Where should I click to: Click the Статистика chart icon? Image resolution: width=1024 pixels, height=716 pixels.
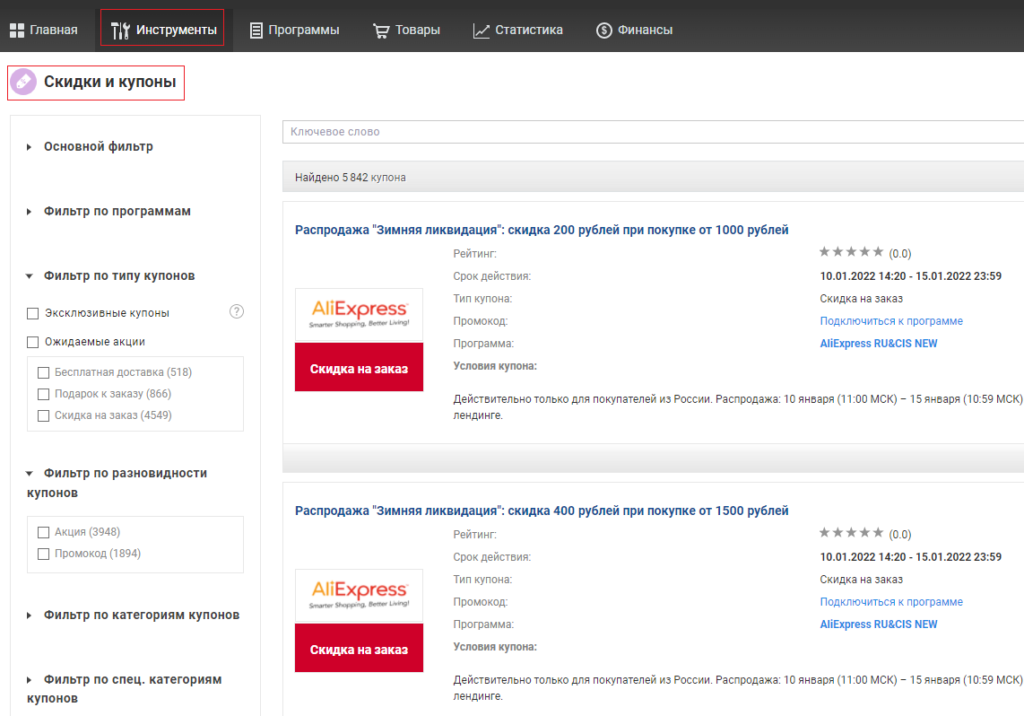(x=481, y=30)
